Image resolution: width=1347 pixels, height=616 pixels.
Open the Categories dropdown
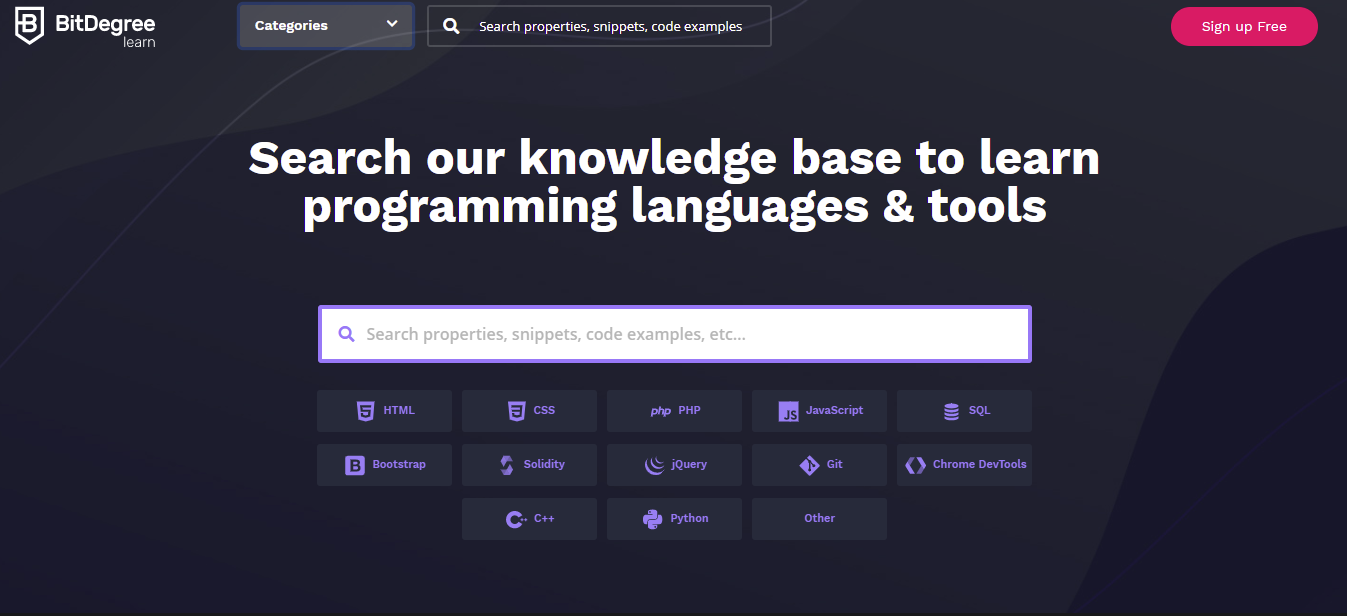(326, 26)
